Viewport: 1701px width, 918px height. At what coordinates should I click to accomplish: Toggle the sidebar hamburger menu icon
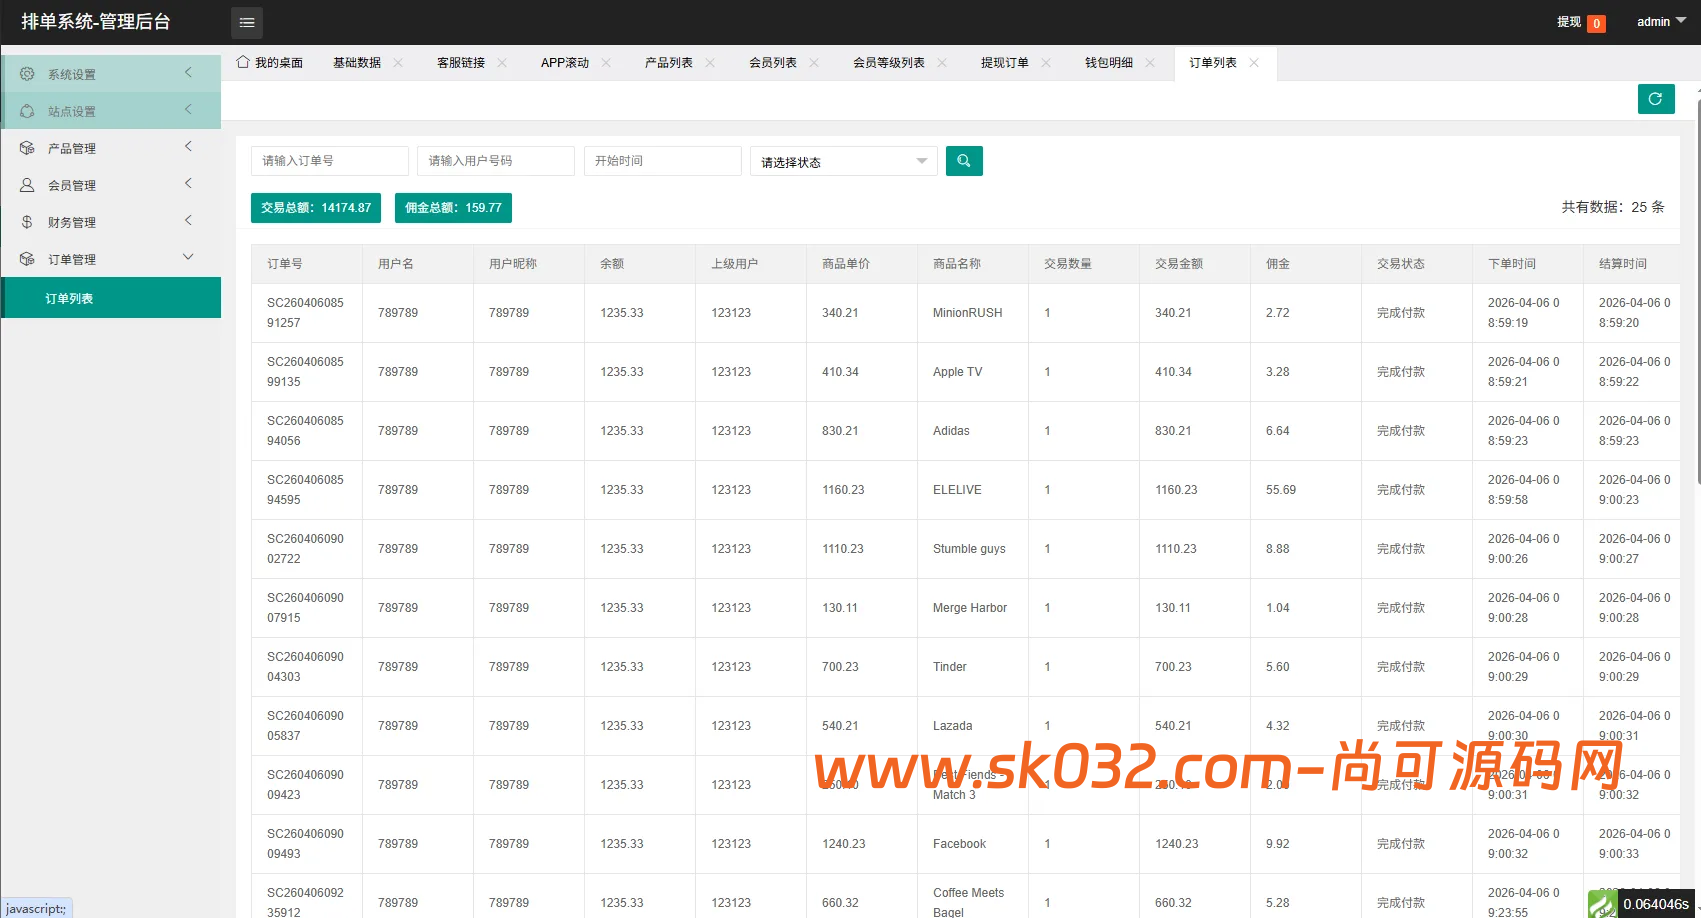247,22
